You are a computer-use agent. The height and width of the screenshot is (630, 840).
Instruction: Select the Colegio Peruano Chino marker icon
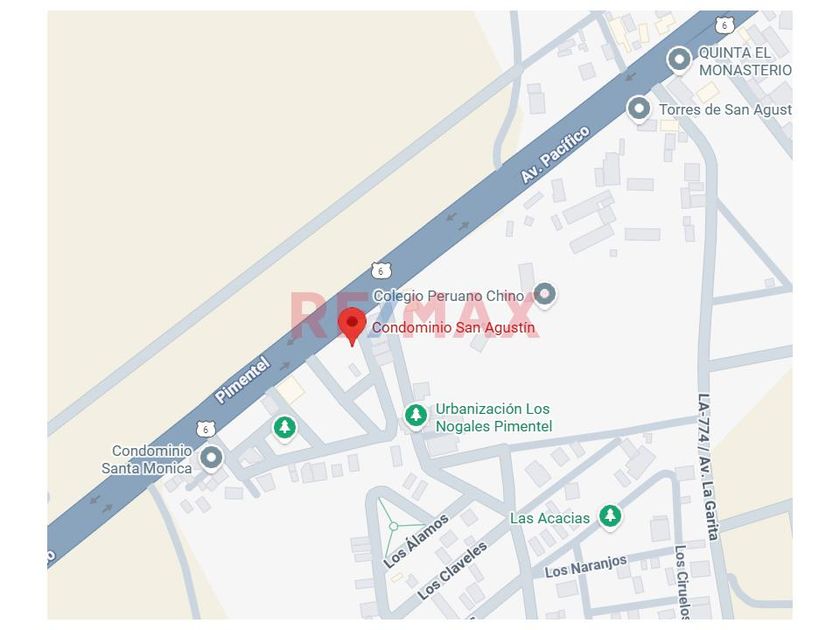point(545,294)
